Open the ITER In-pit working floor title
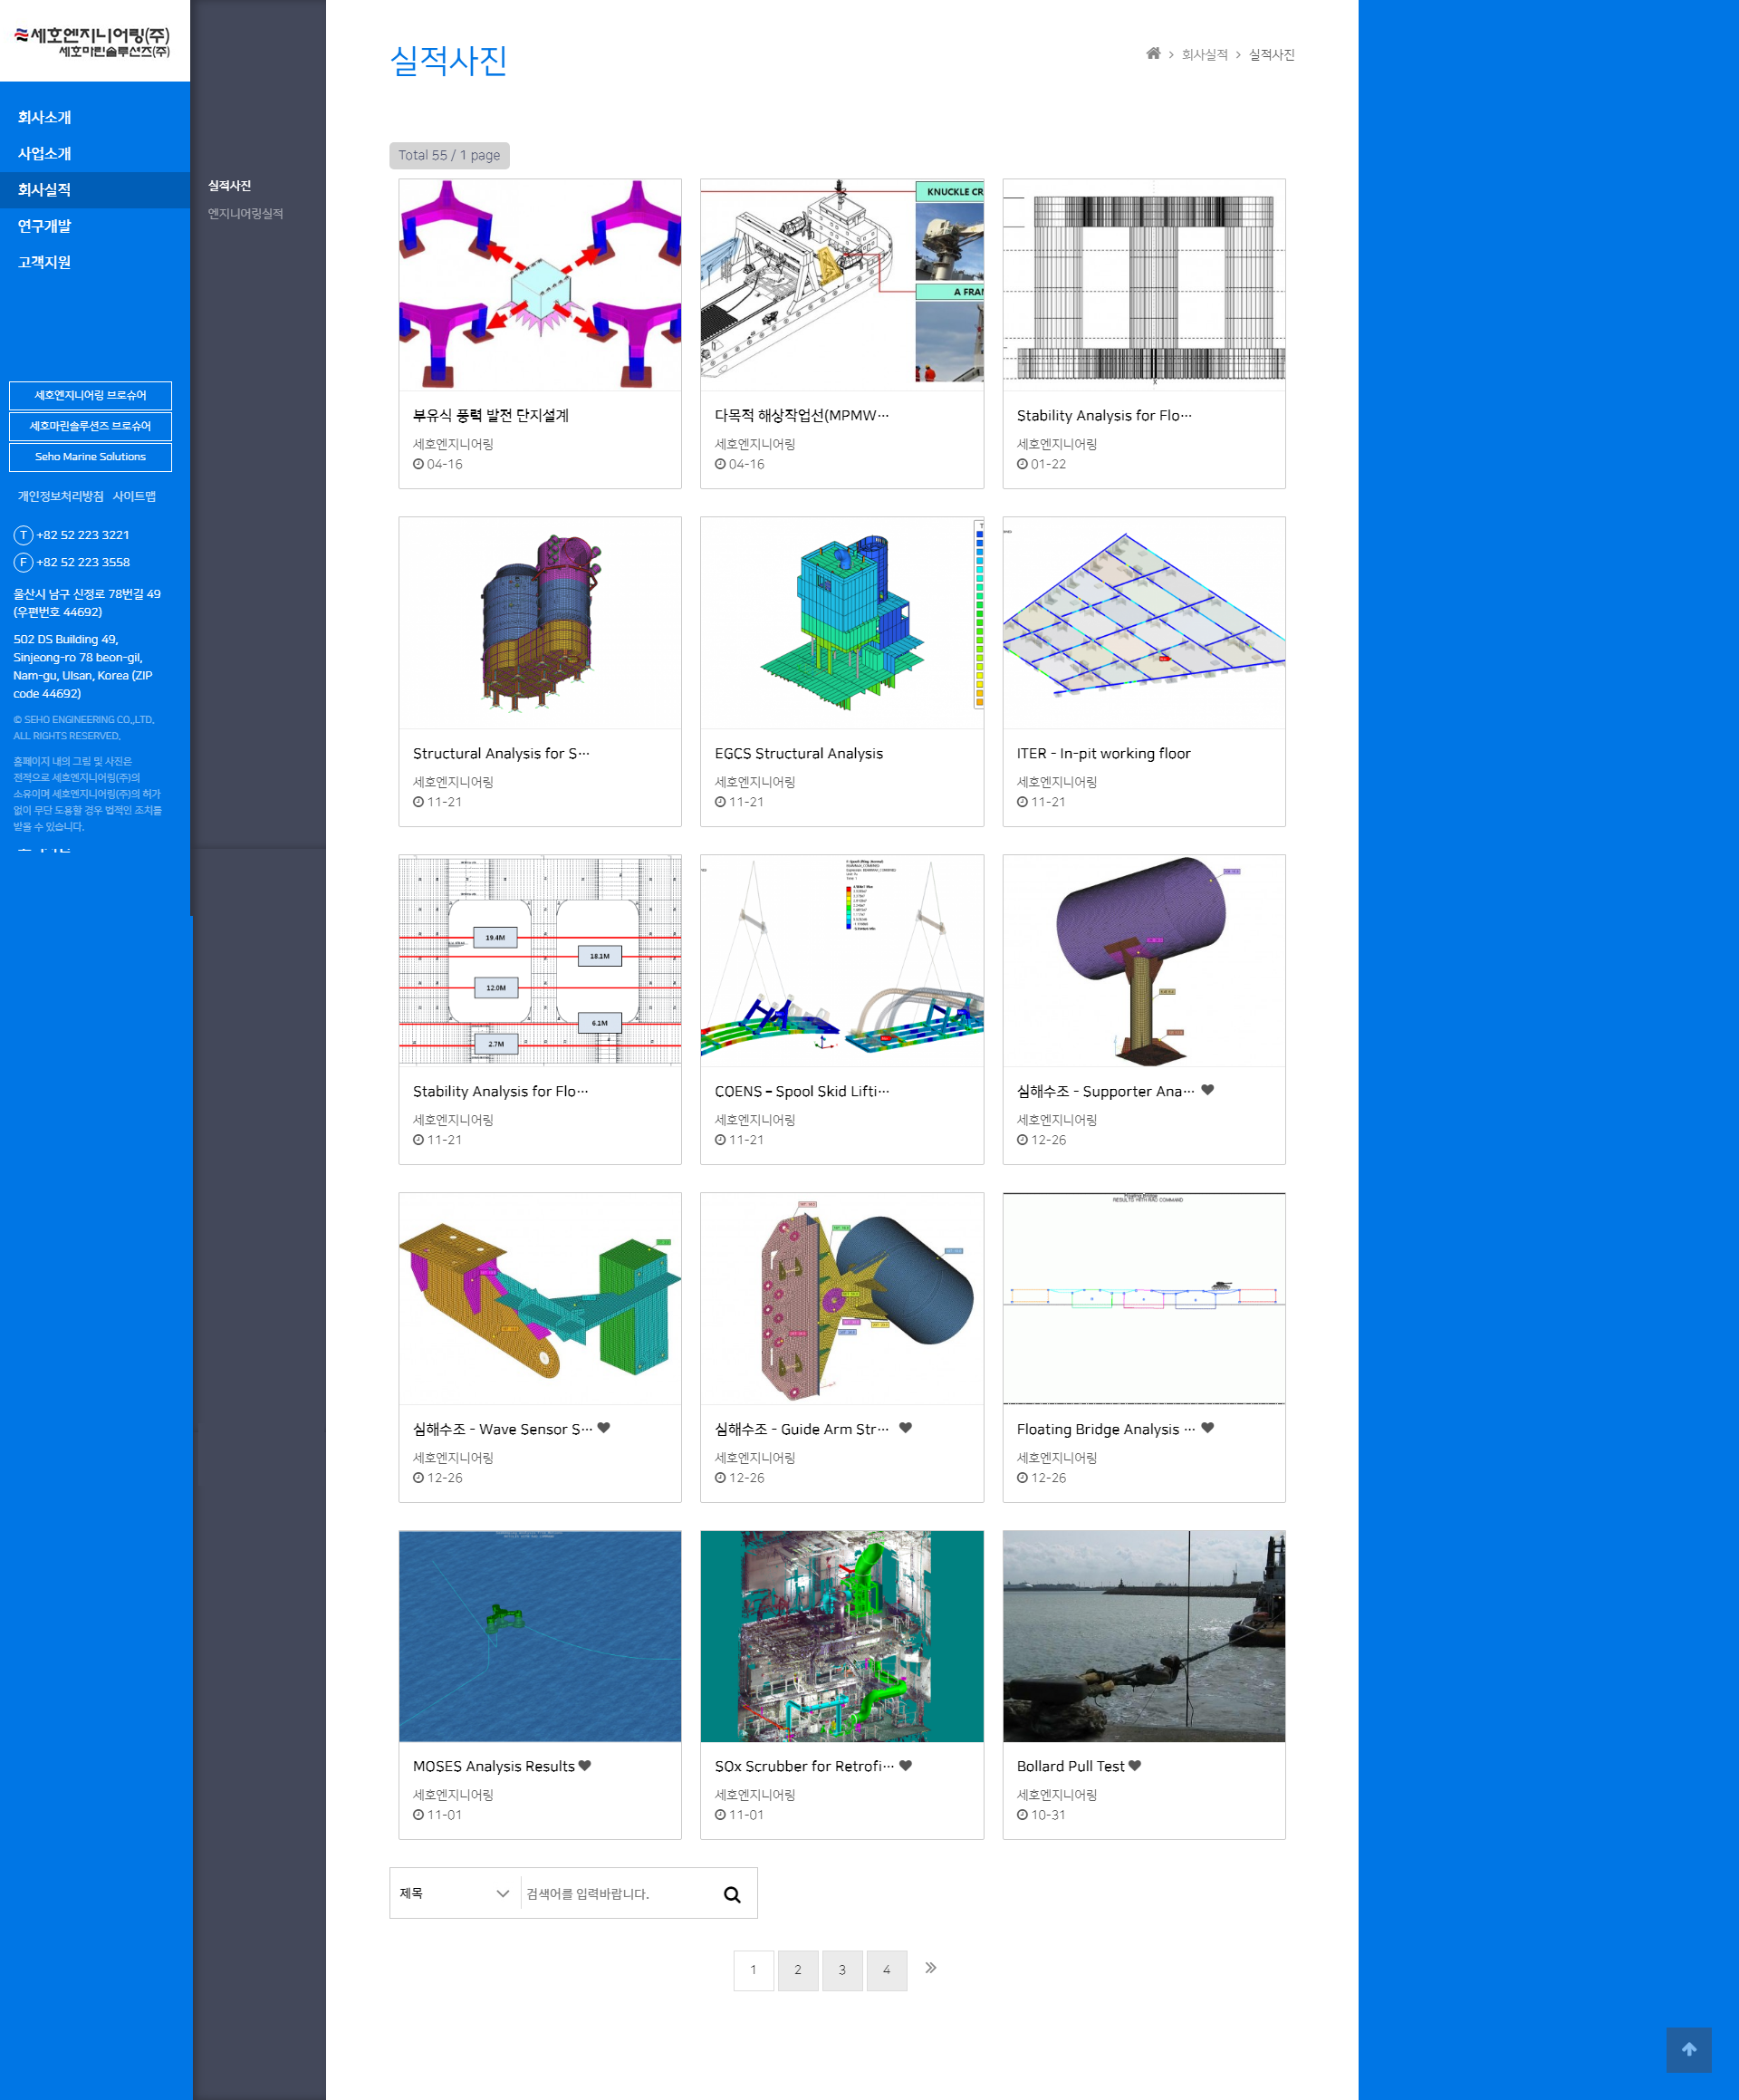The image size is (1739, 2100). tap(1103, 754)
